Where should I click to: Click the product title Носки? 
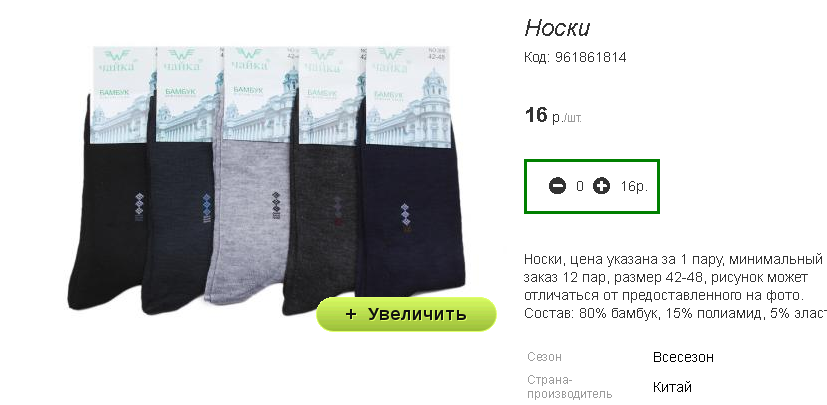click(557, 28)
